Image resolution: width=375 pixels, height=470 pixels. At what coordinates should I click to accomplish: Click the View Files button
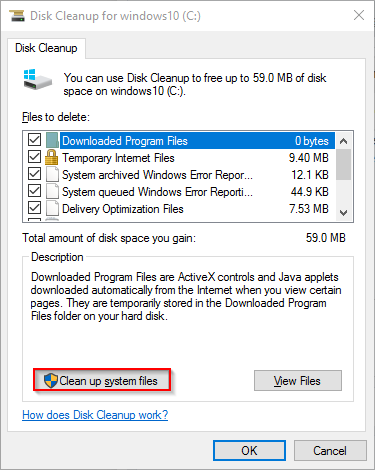298,380
